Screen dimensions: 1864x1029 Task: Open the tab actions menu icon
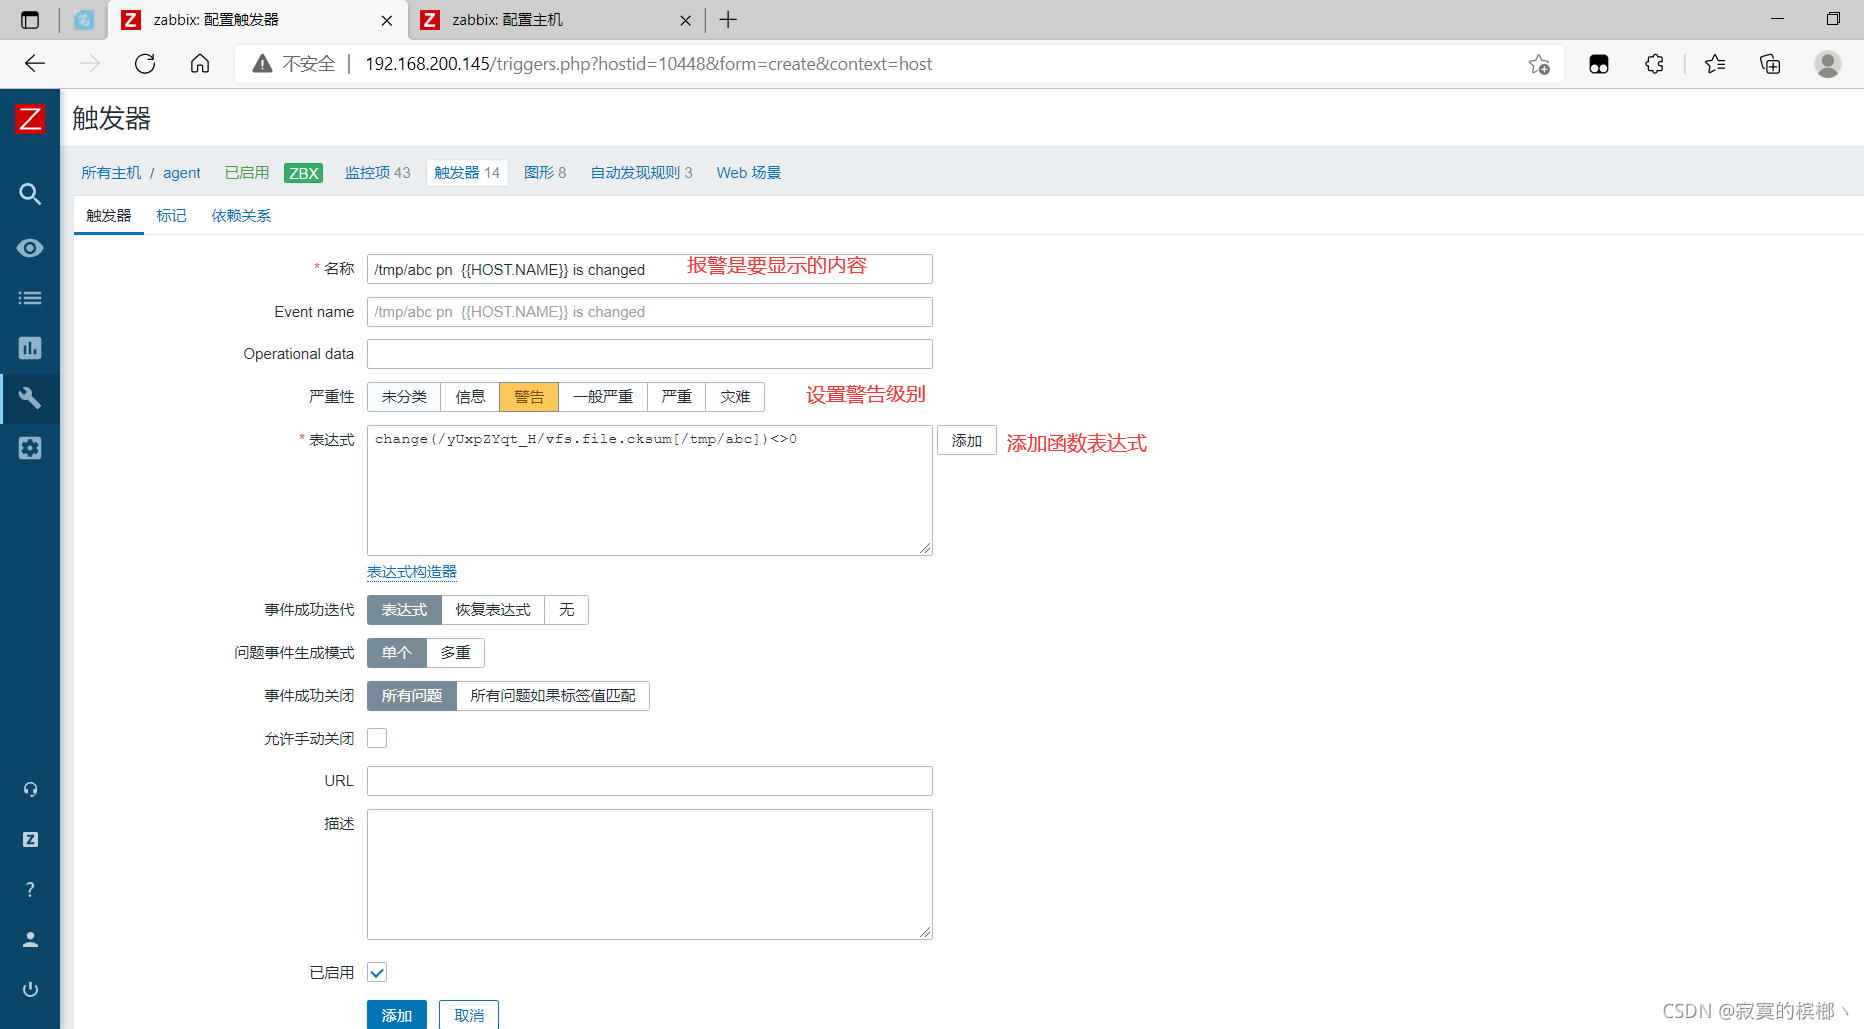30,20
